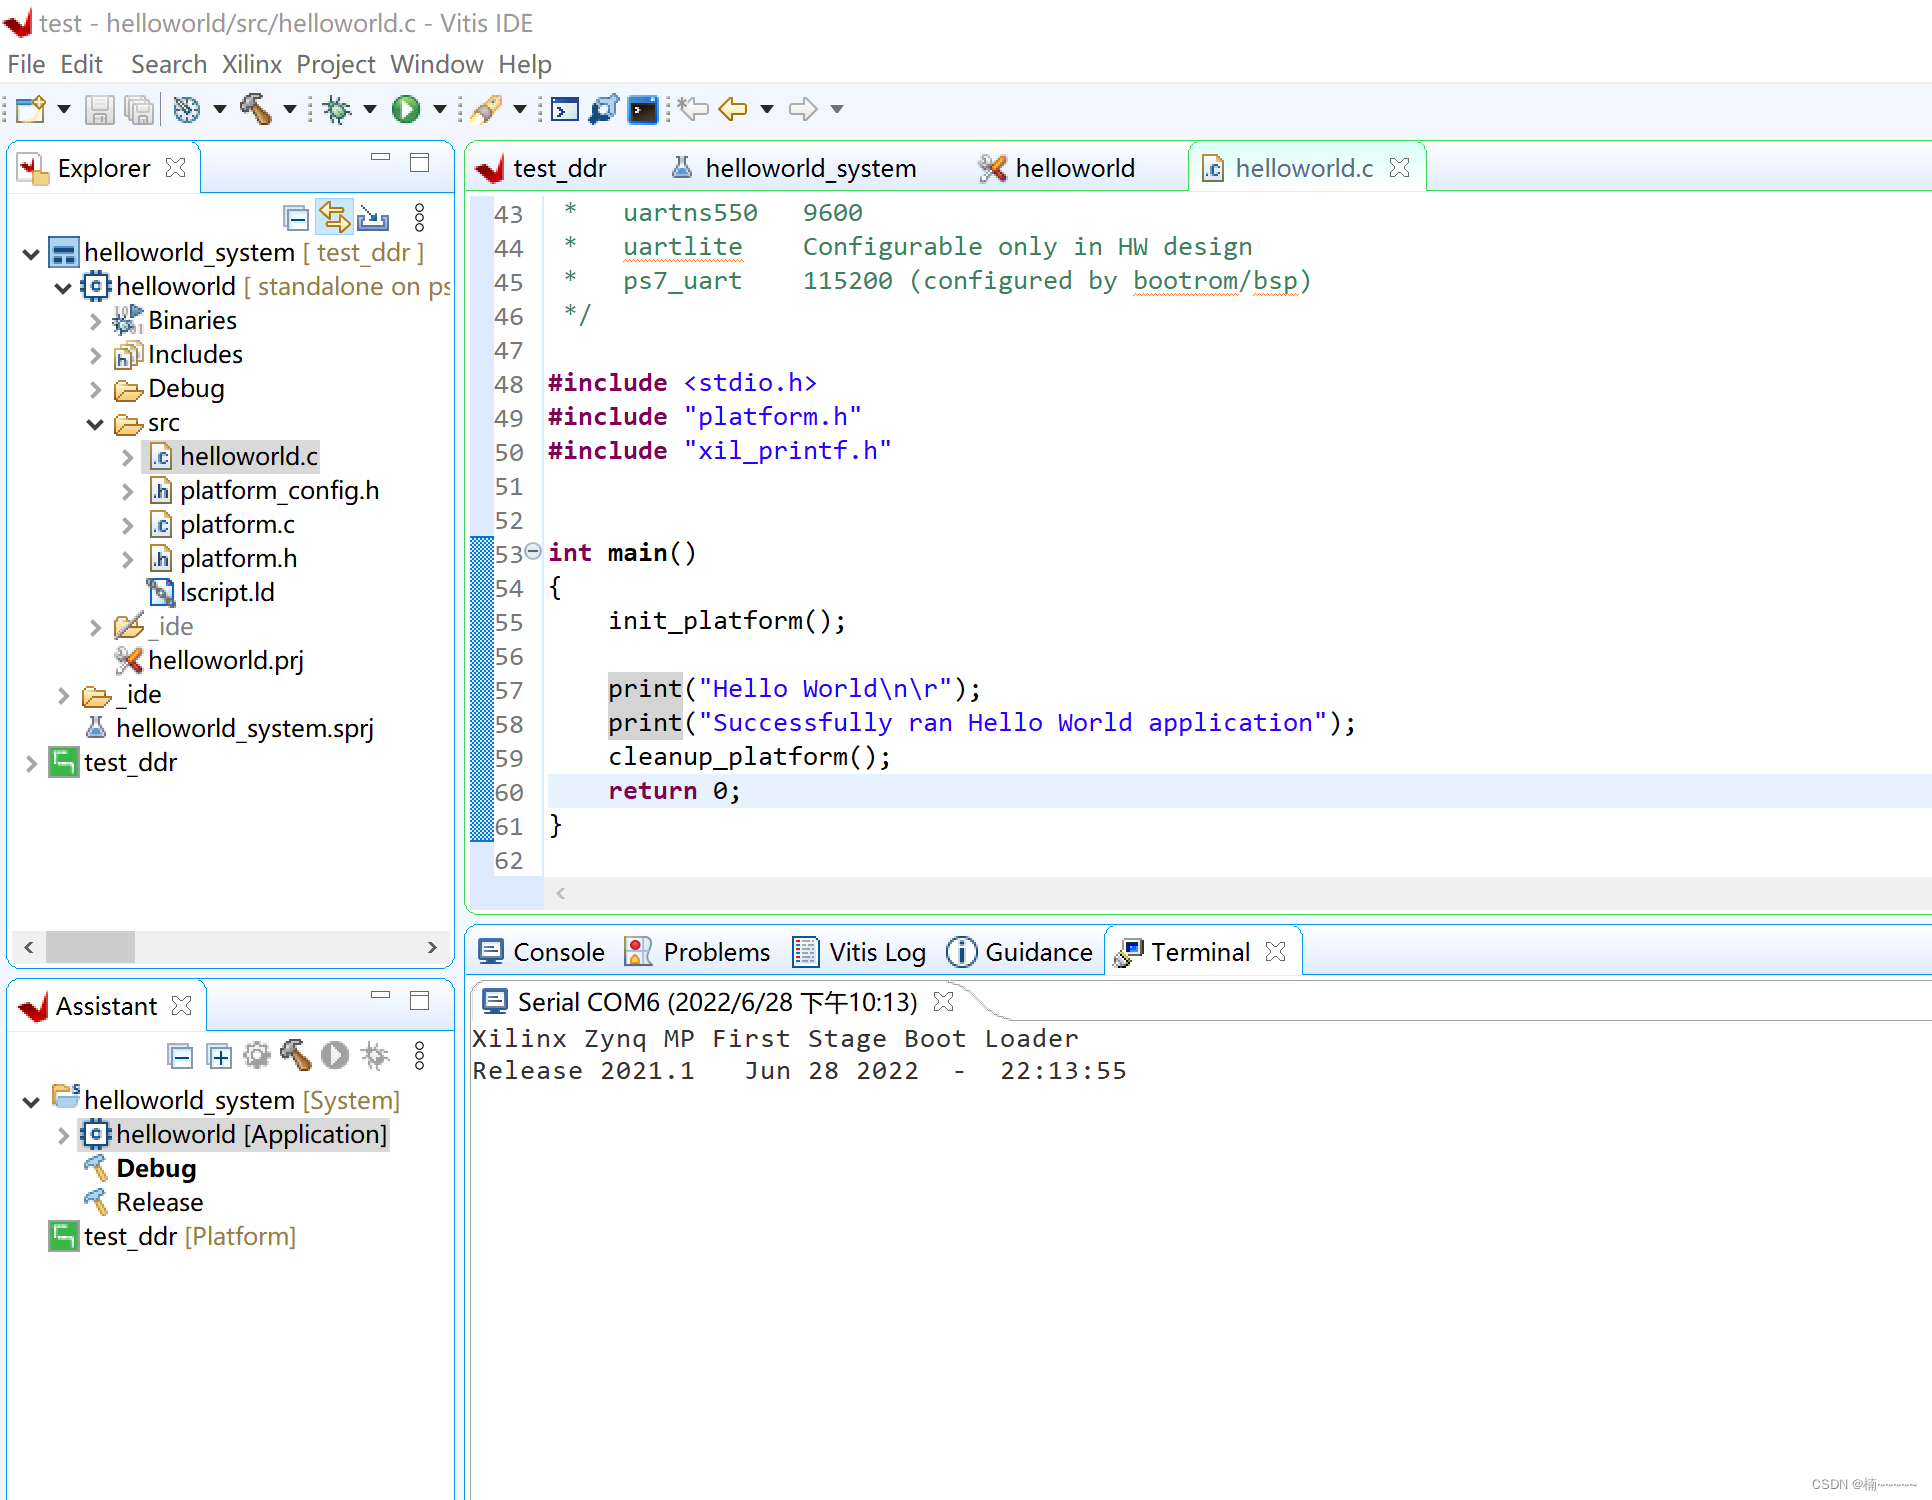Open the Xilinx menu
Image resolution: width=1932 pixels, height=1500 pixels.
[251, 64]
